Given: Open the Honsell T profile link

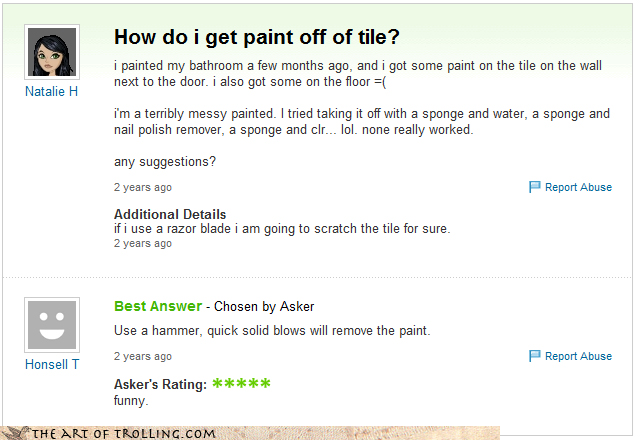Looking at the screenshot, I should (52, 364).
